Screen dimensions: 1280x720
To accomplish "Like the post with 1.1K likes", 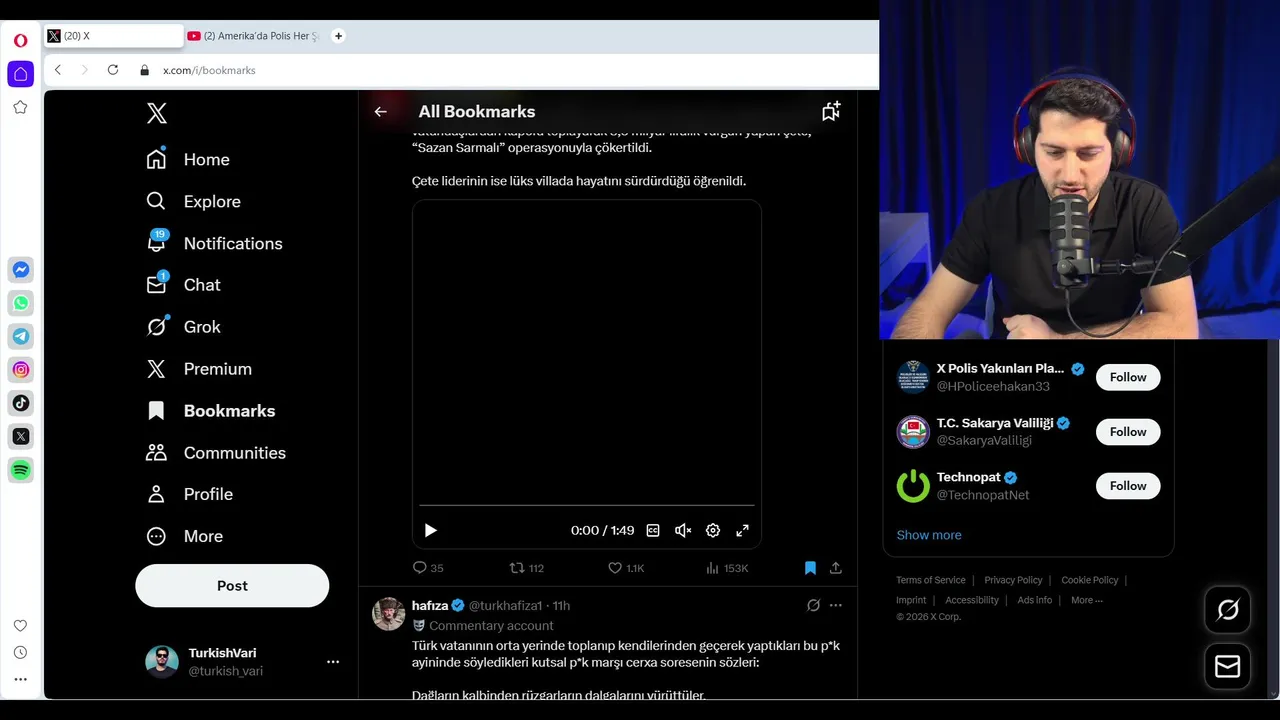I will (x=626, y=568).
